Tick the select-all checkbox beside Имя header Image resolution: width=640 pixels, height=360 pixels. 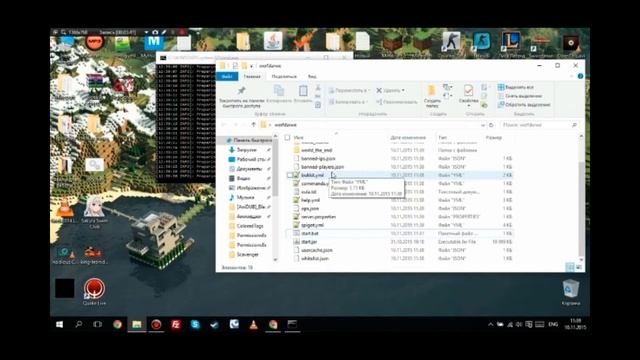click(x=287, y=138)
